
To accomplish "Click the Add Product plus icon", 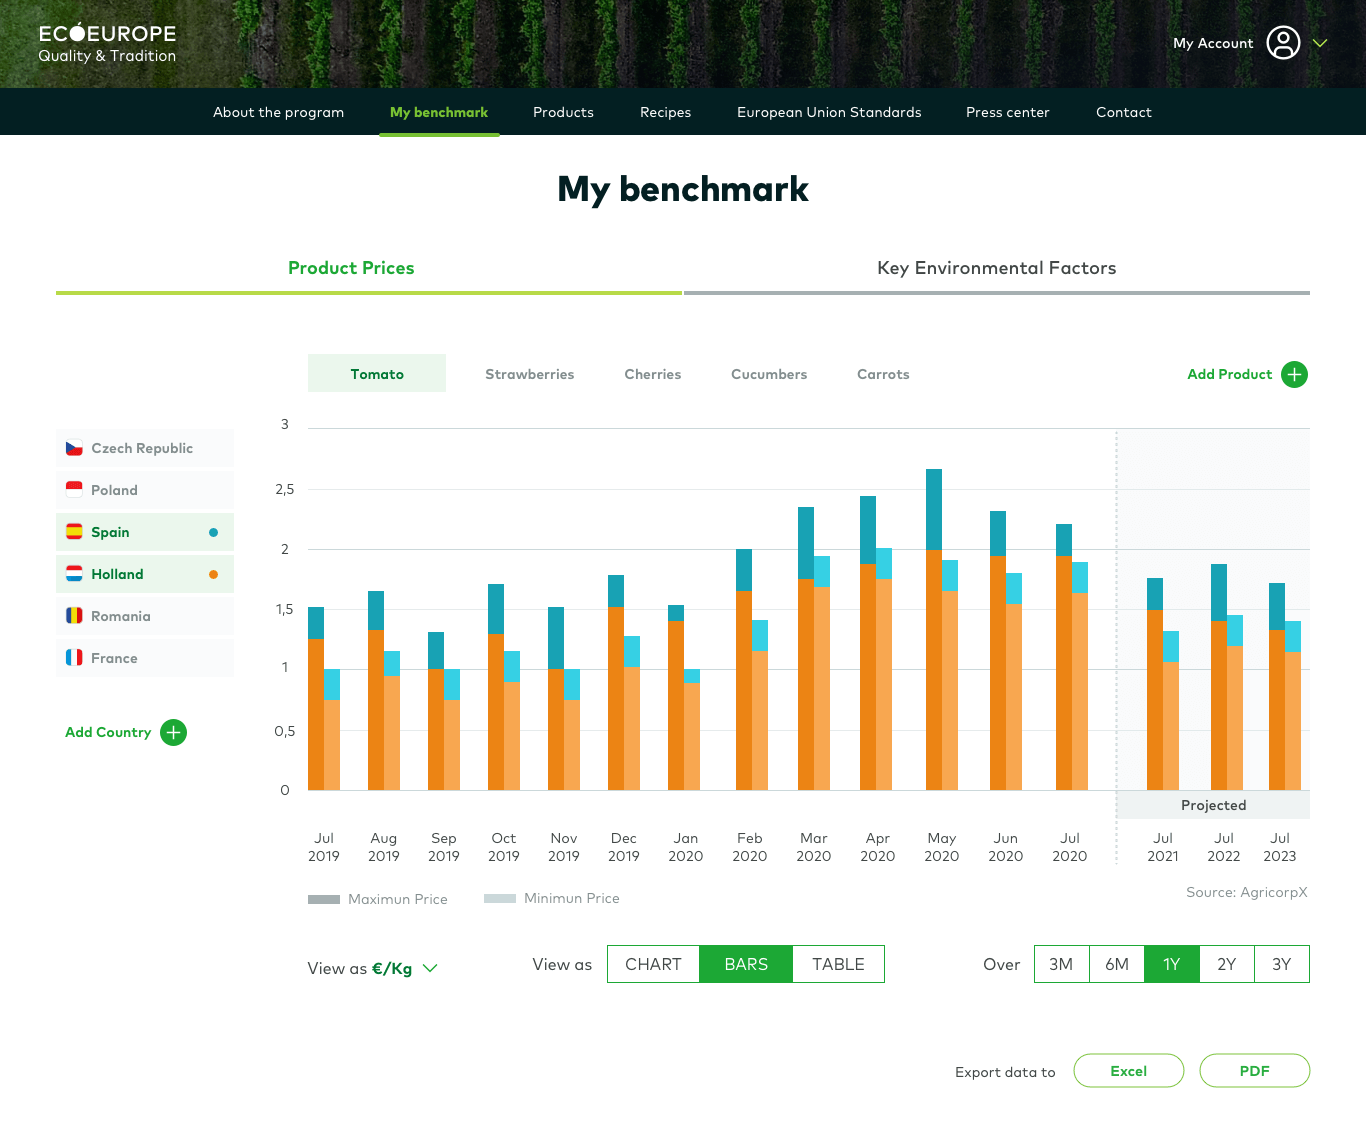I will (1294, 374).
